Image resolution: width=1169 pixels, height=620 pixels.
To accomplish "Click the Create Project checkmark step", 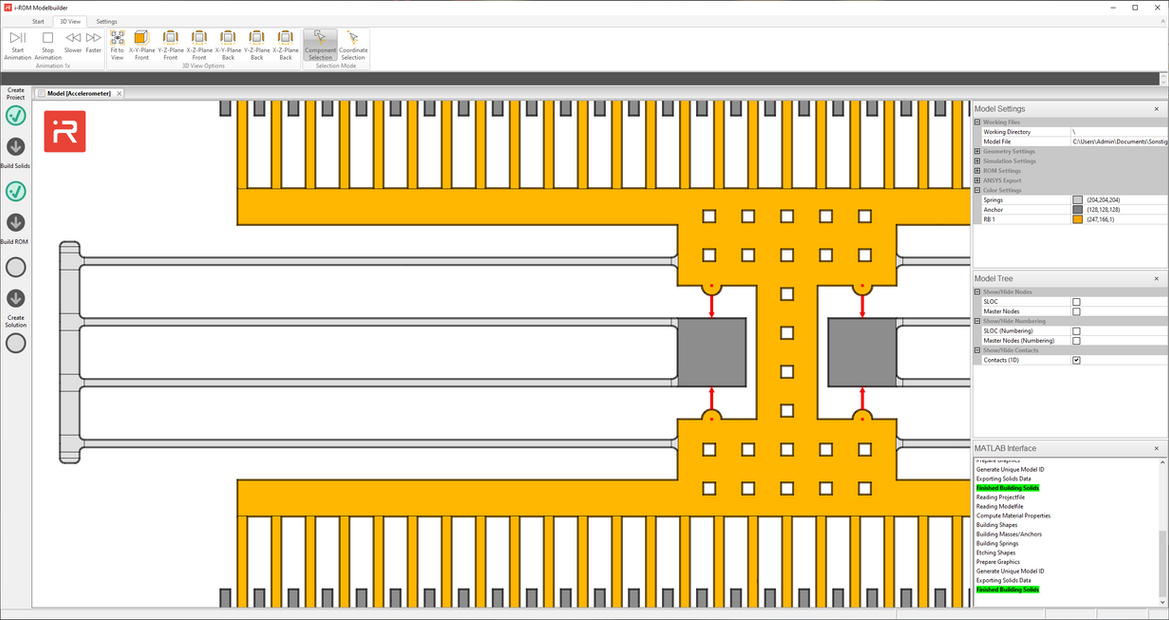I will coord(16,115).
